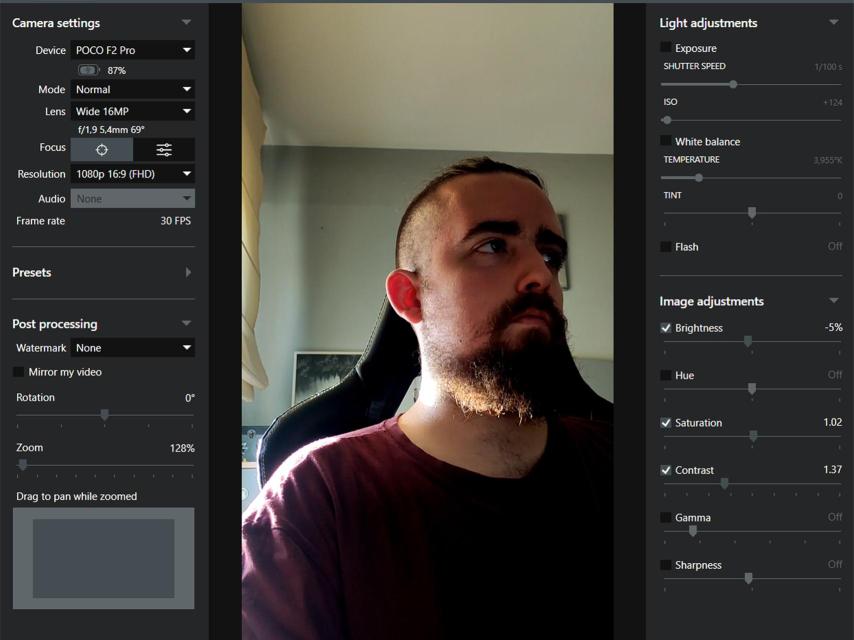854x640 pixels.
Task: Enable the White balance checkbox
Action: 666,142
